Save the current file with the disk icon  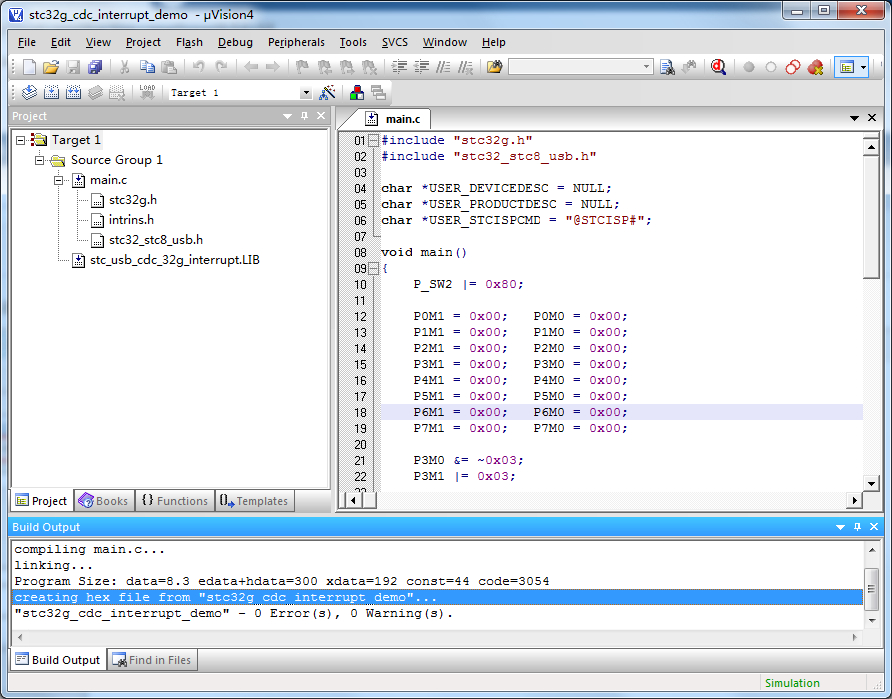[x=73, y=67]
